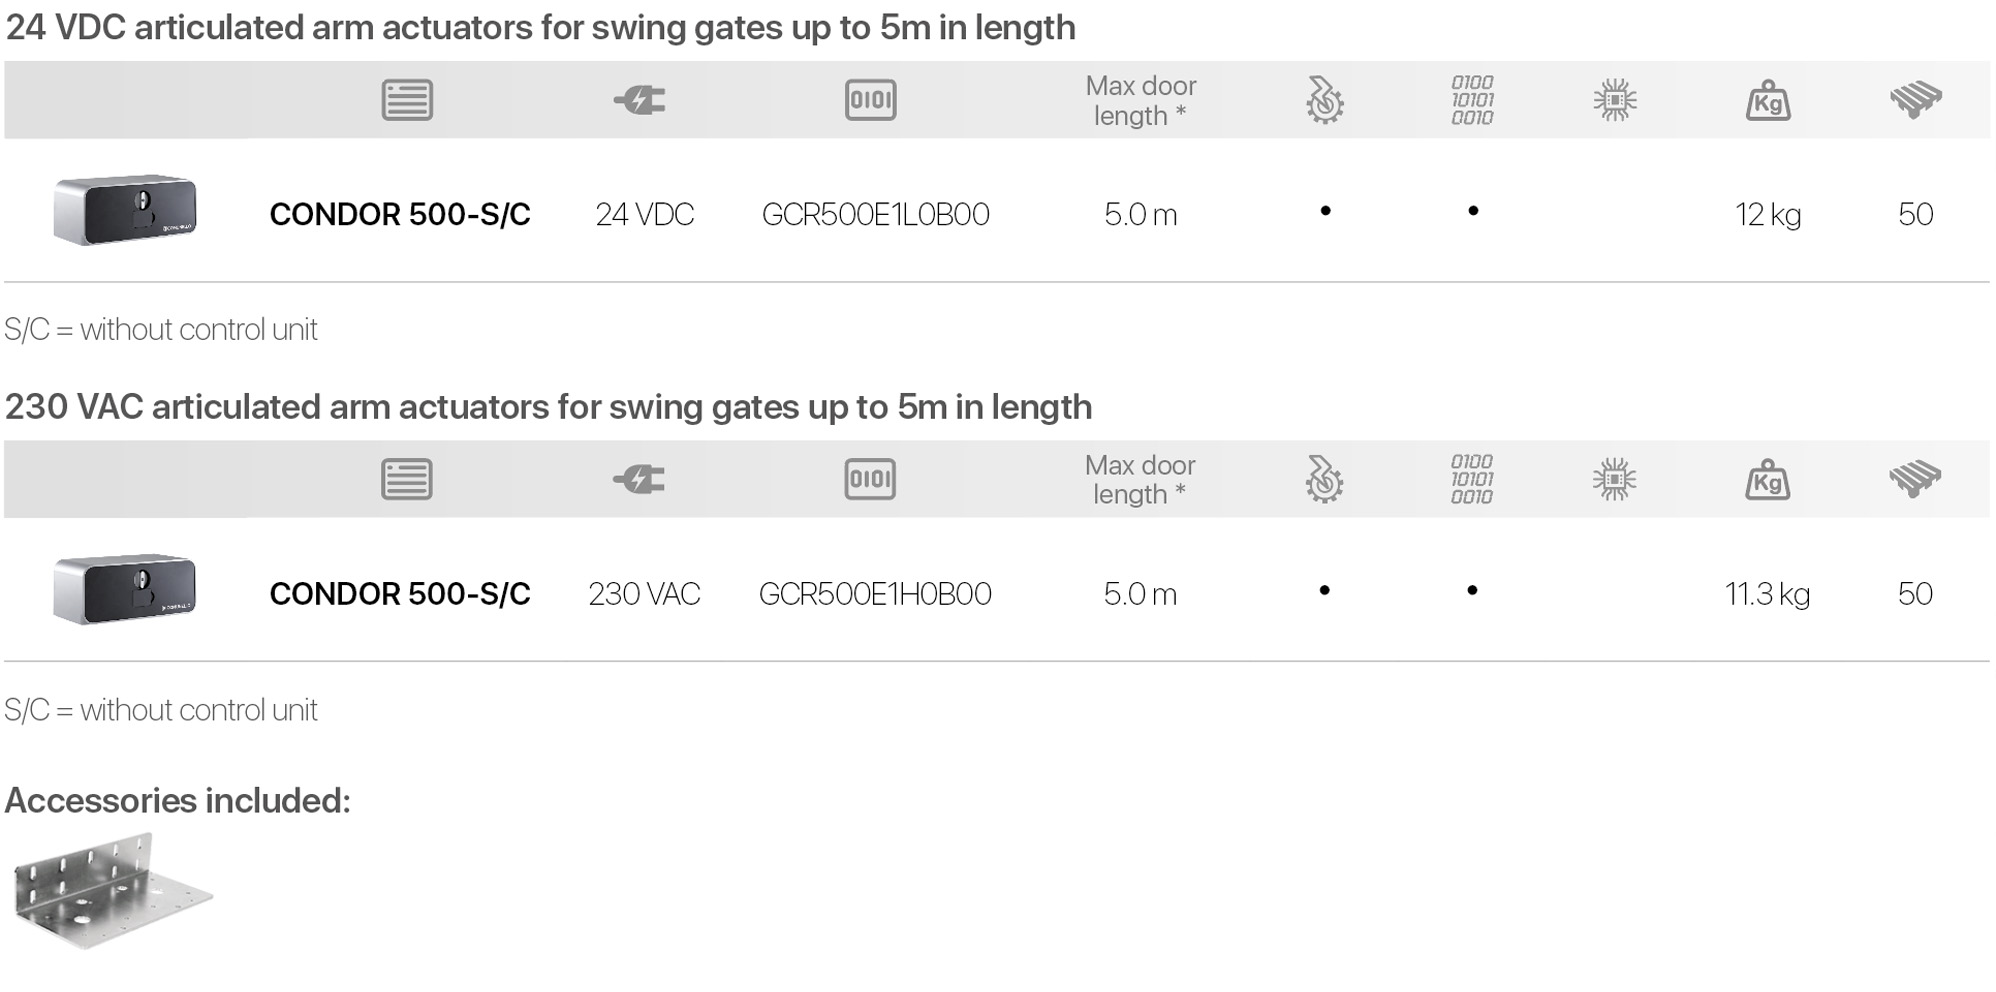Select the 230 VAC CONDOR 500-S/C product image
Image resolution: width=1996 pixels, height=992 pixels.
click(x=125, y=589)
